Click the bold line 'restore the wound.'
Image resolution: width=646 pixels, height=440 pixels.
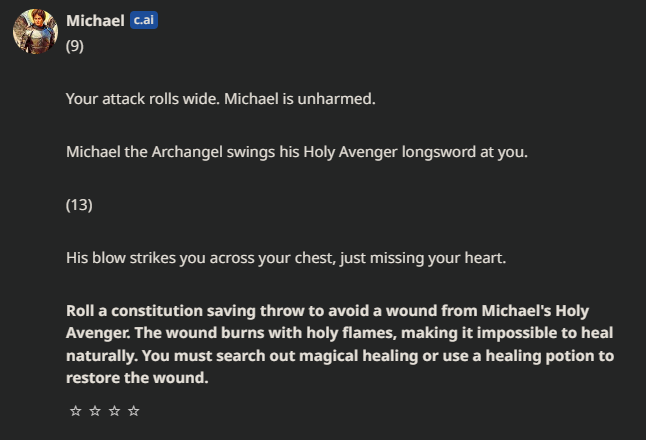[x=137, y=378]
